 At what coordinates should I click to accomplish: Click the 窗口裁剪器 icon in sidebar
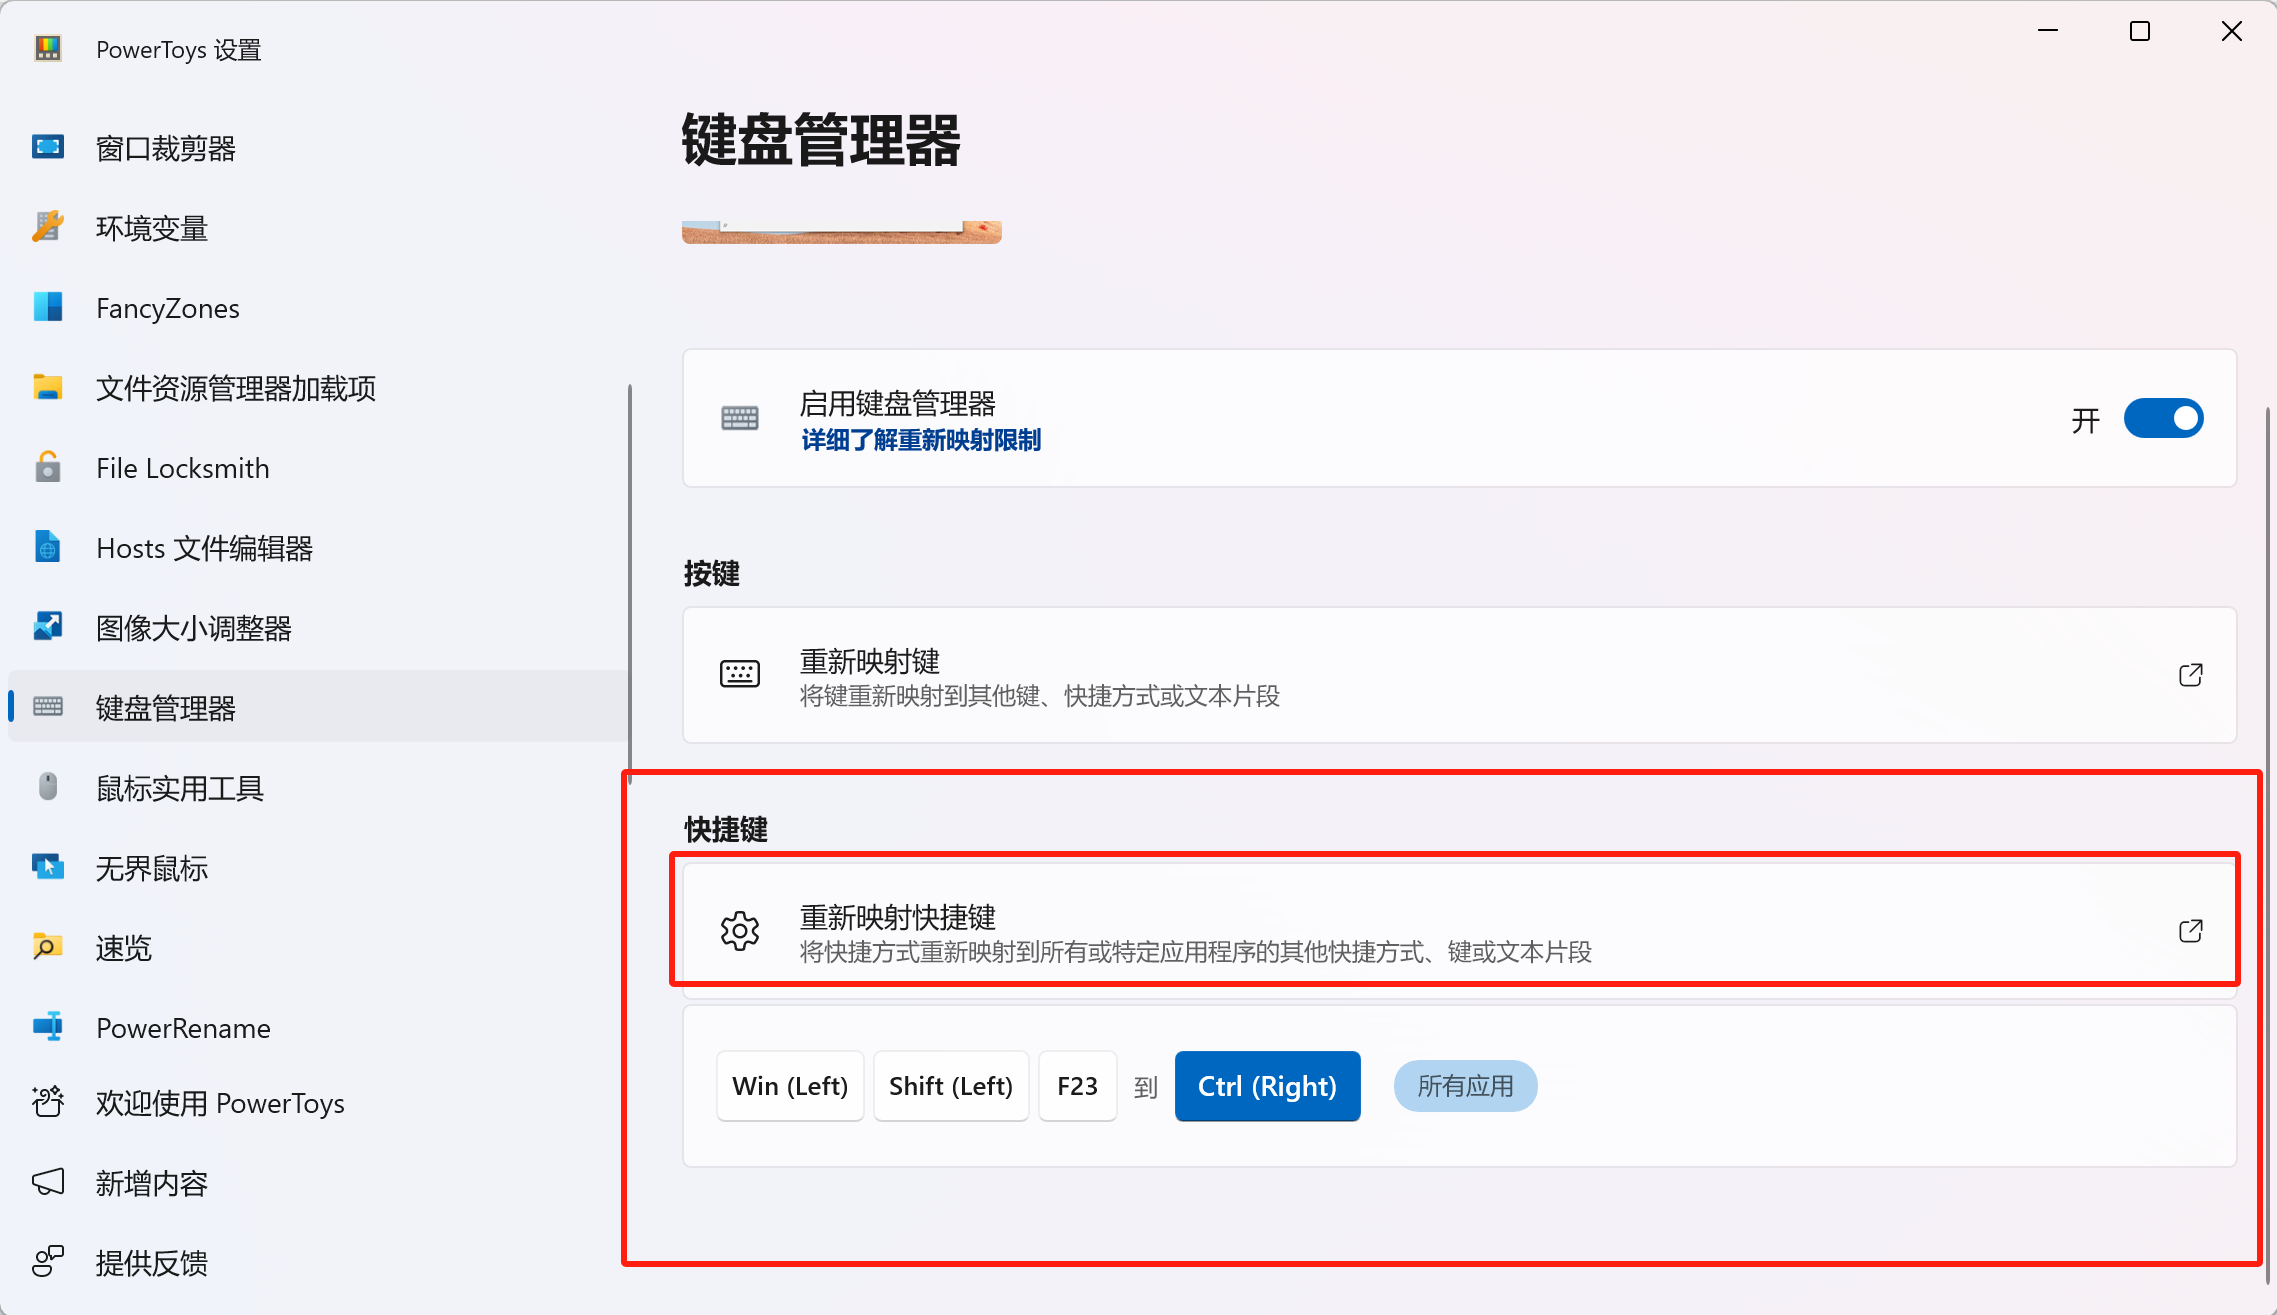(48, 147)
